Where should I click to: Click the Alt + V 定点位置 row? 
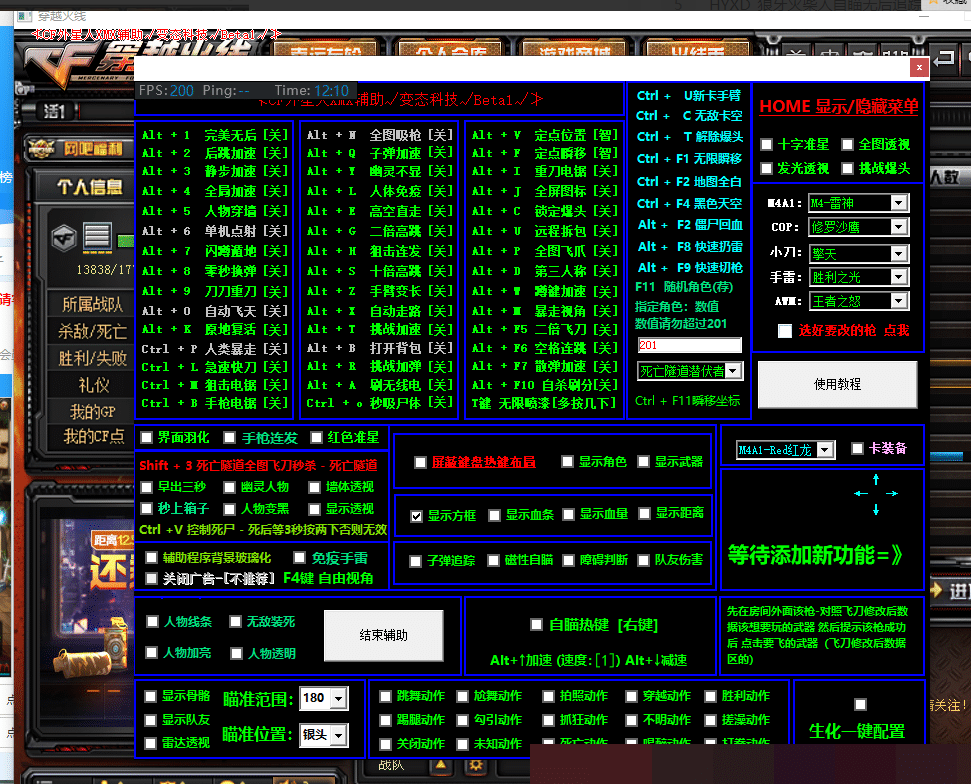[545, 135]
